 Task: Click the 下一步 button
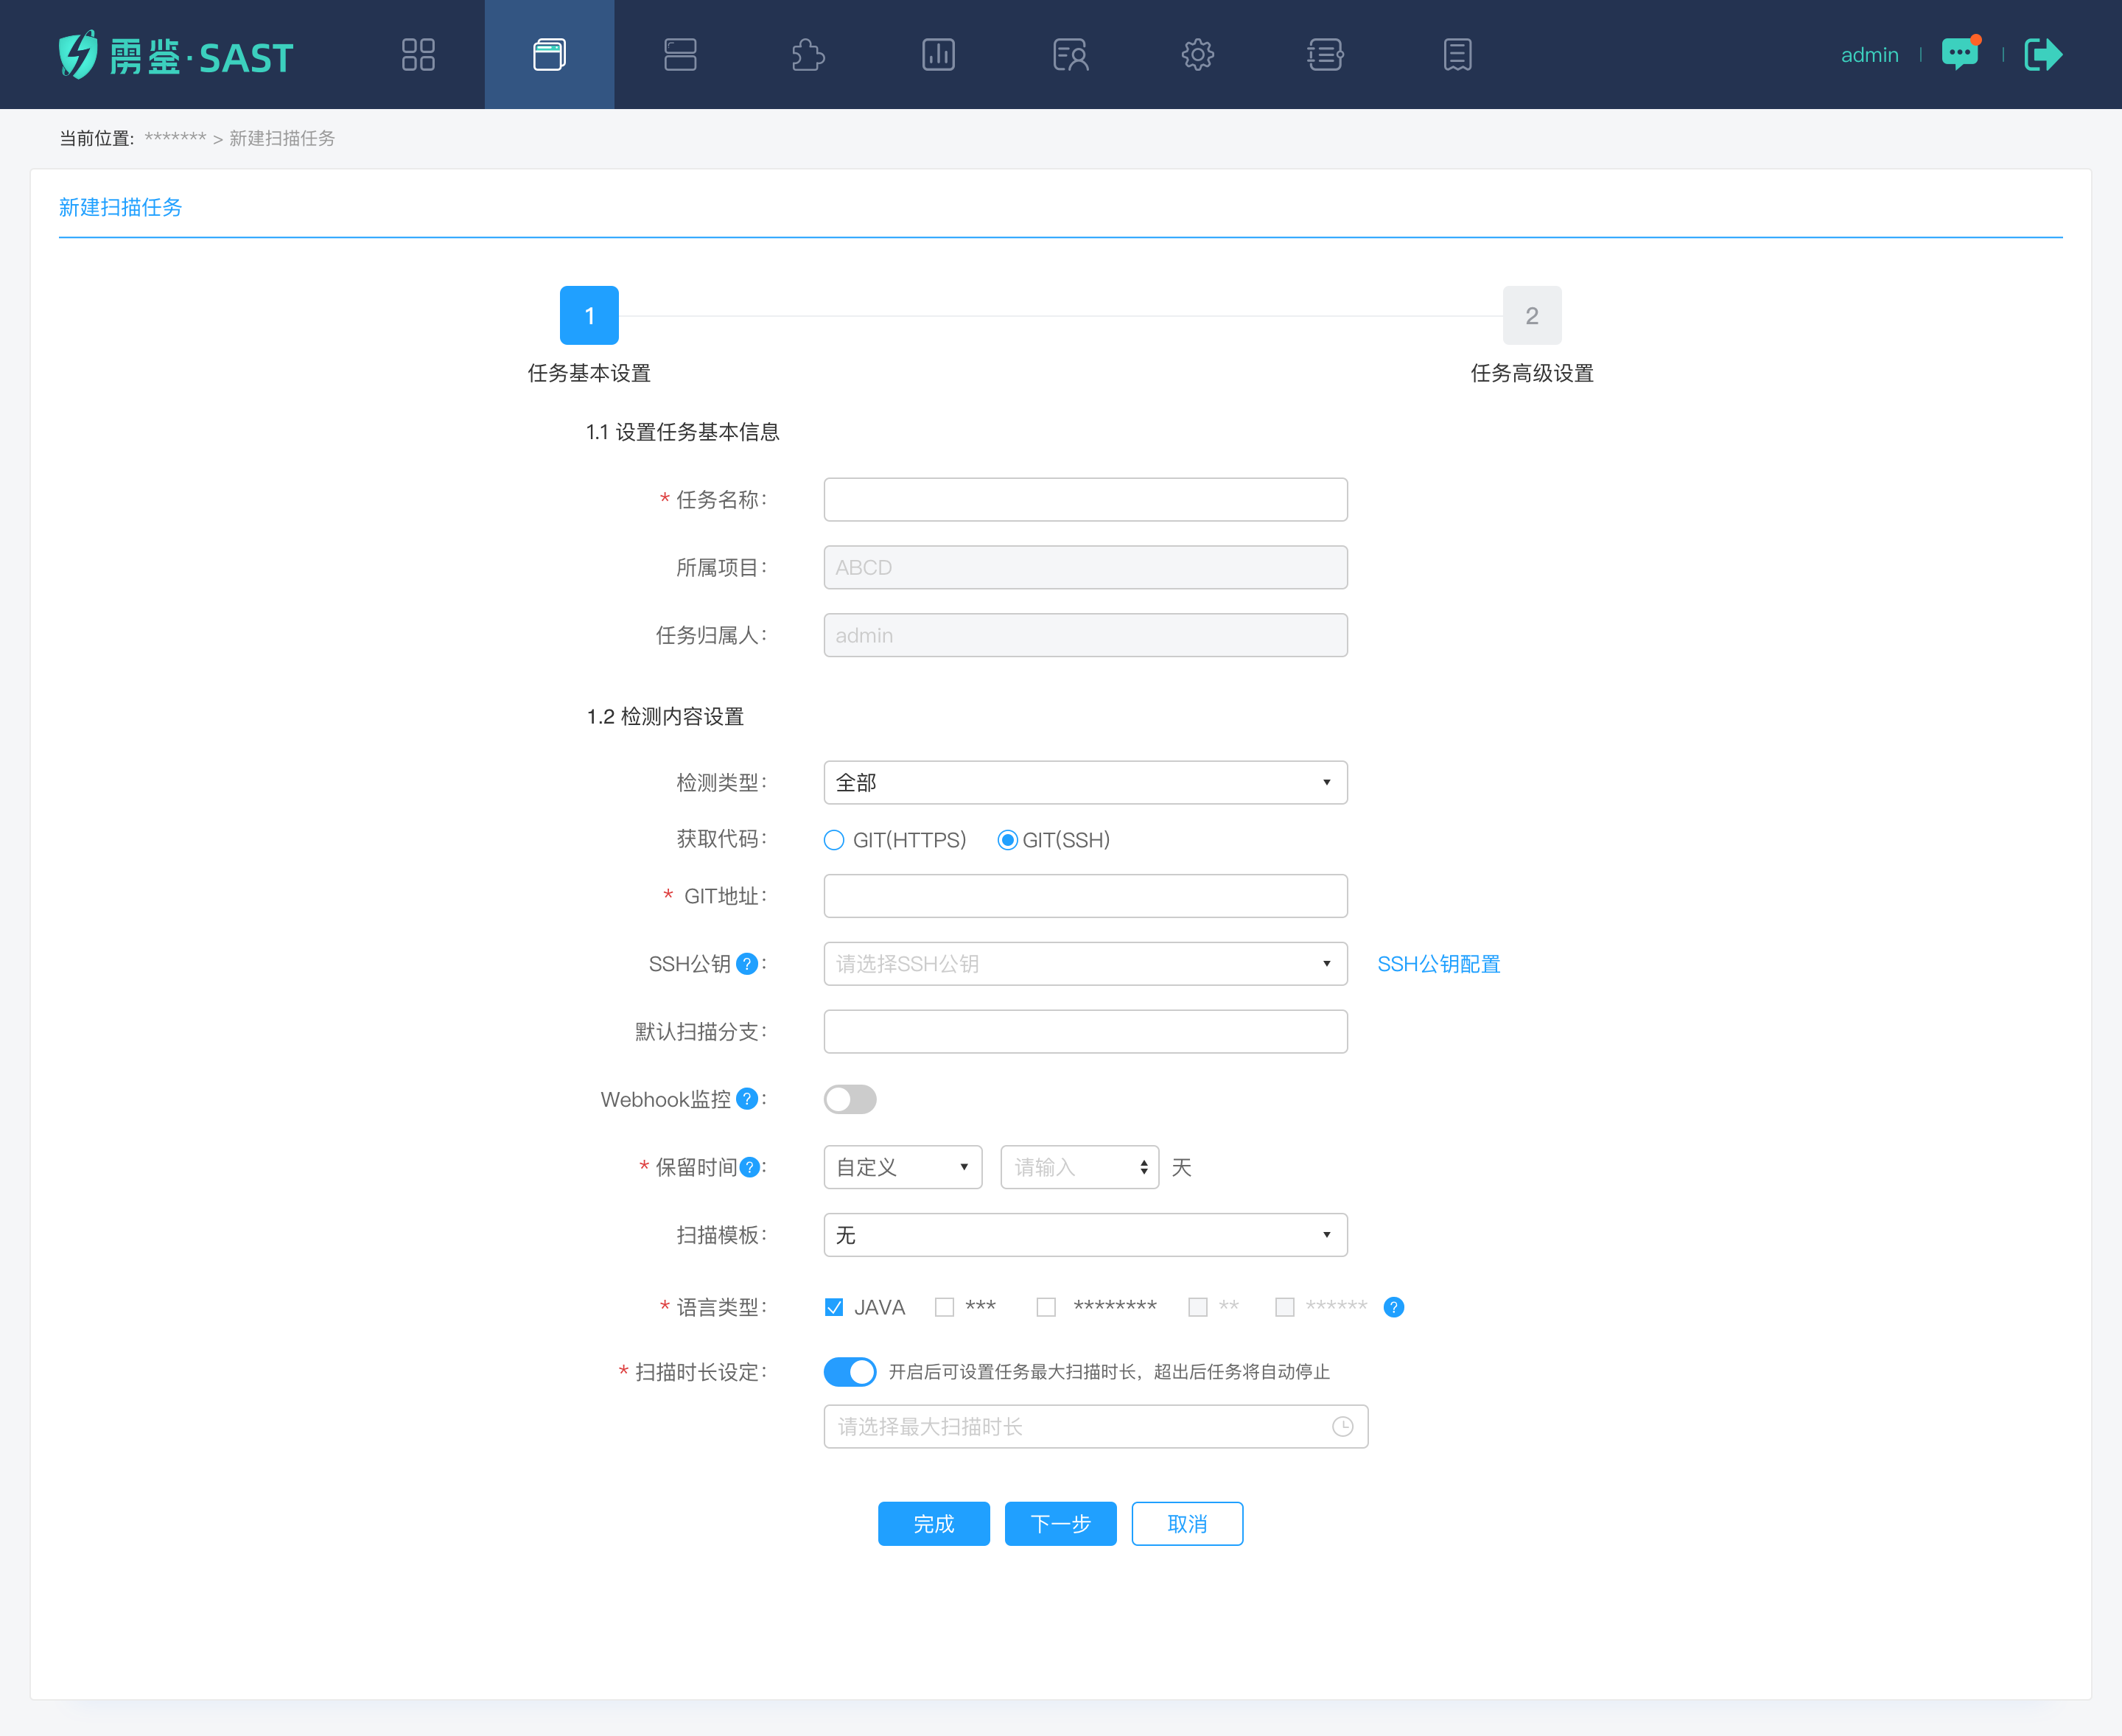click(x=1060, y=1524)
